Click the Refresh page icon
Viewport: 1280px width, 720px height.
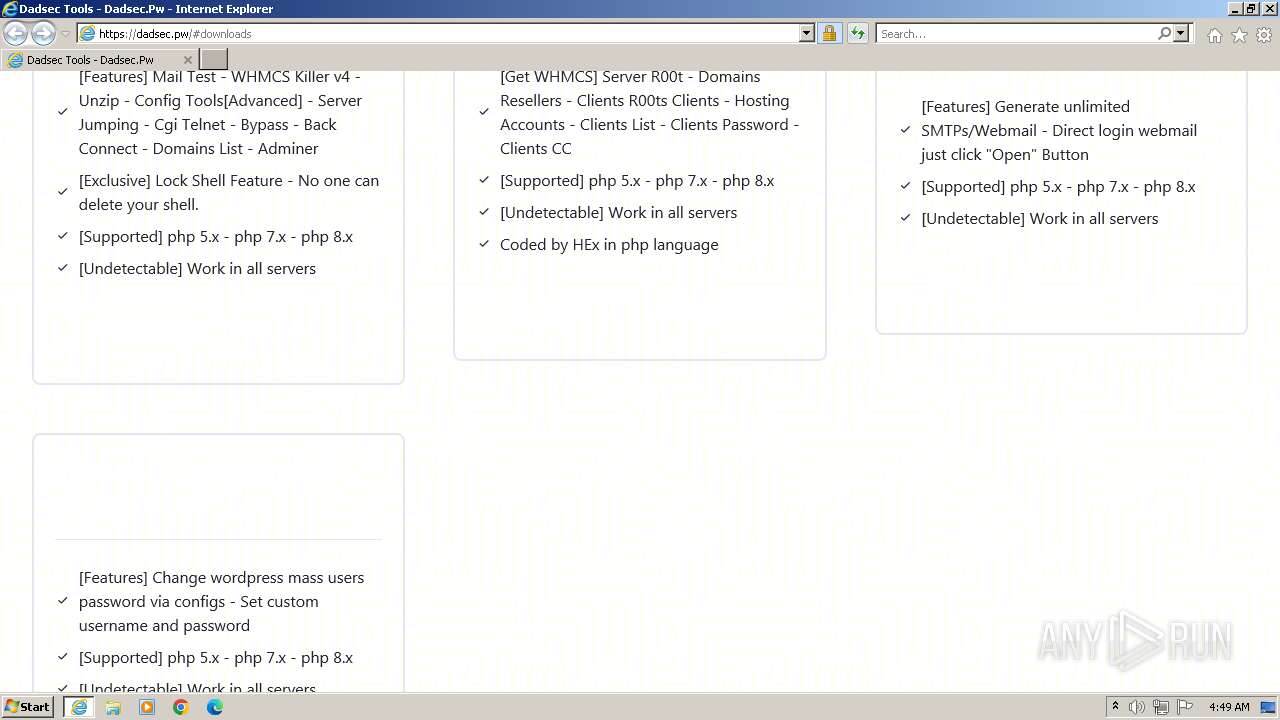pyautogui.click(x=857, y=34)
